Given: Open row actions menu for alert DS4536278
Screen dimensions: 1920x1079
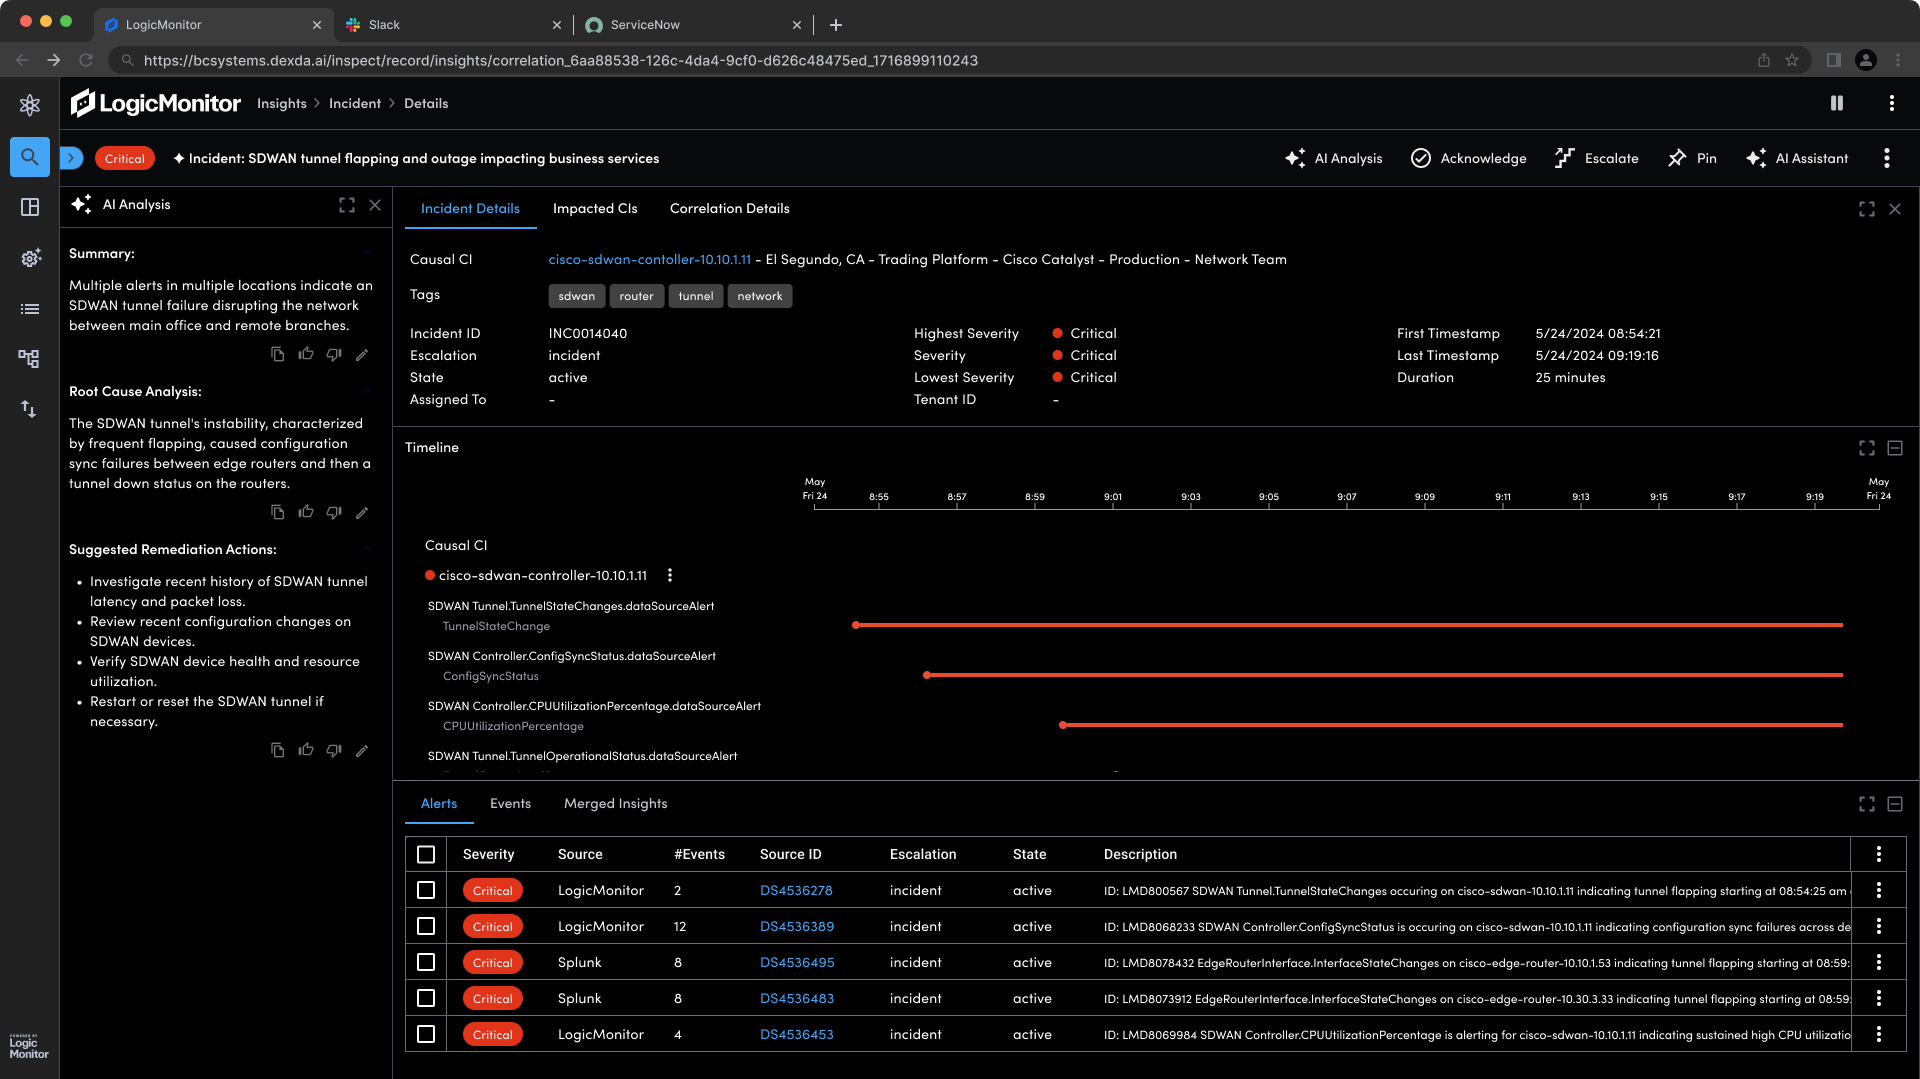Looking at the screenshot, I should tap(1879, 890).
